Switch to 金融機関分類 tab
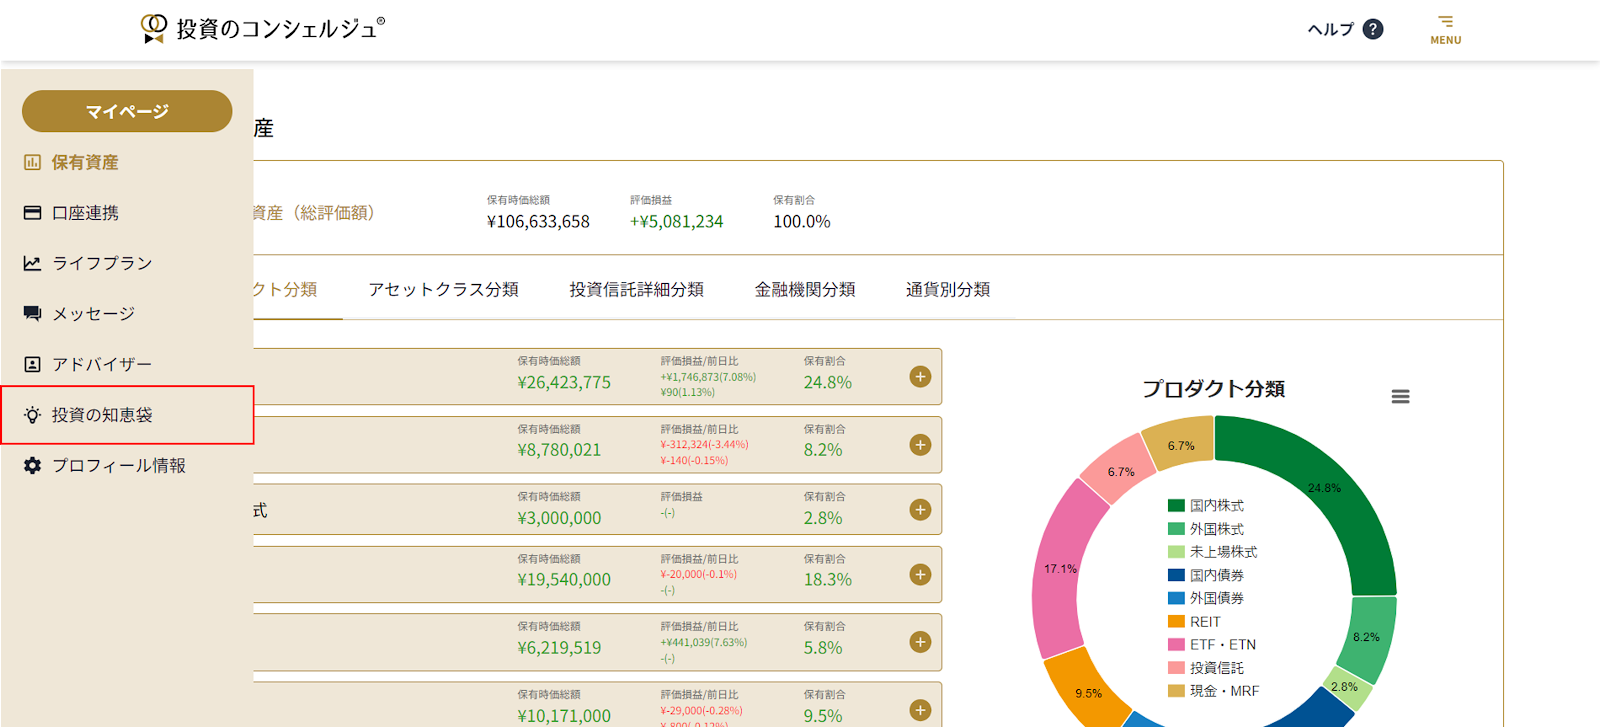The width and height of the screenshot is (1600, 727). [805, 289]
